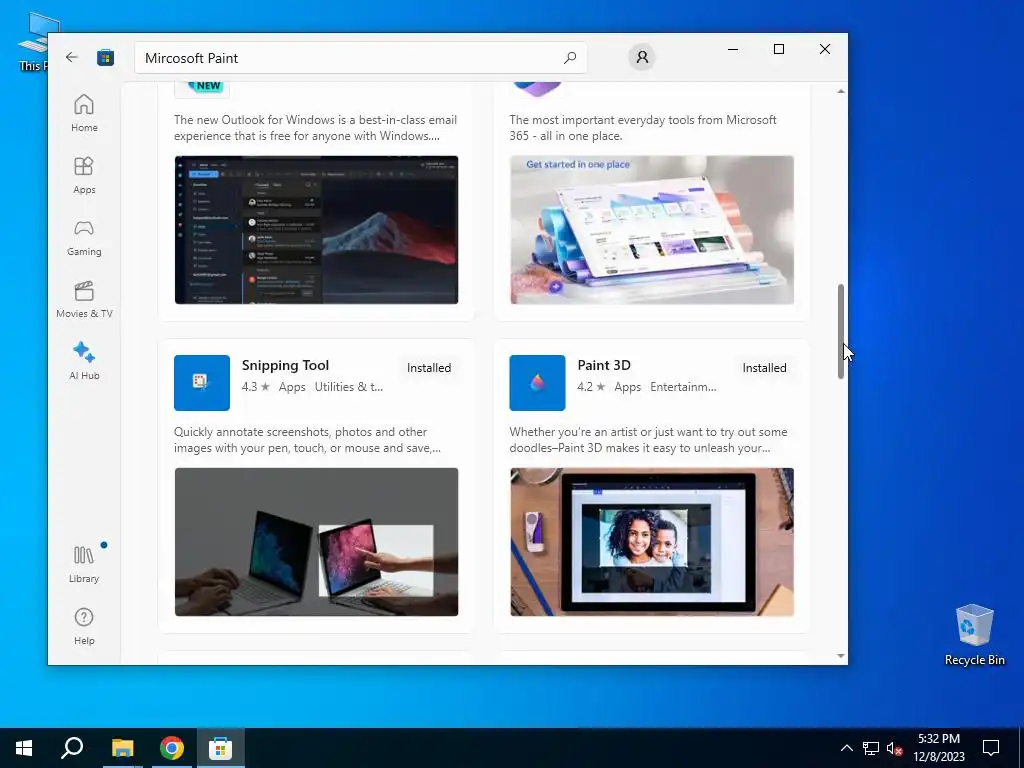Open the Apps section in sidebar
The image size is (1024, 768).
84,175
